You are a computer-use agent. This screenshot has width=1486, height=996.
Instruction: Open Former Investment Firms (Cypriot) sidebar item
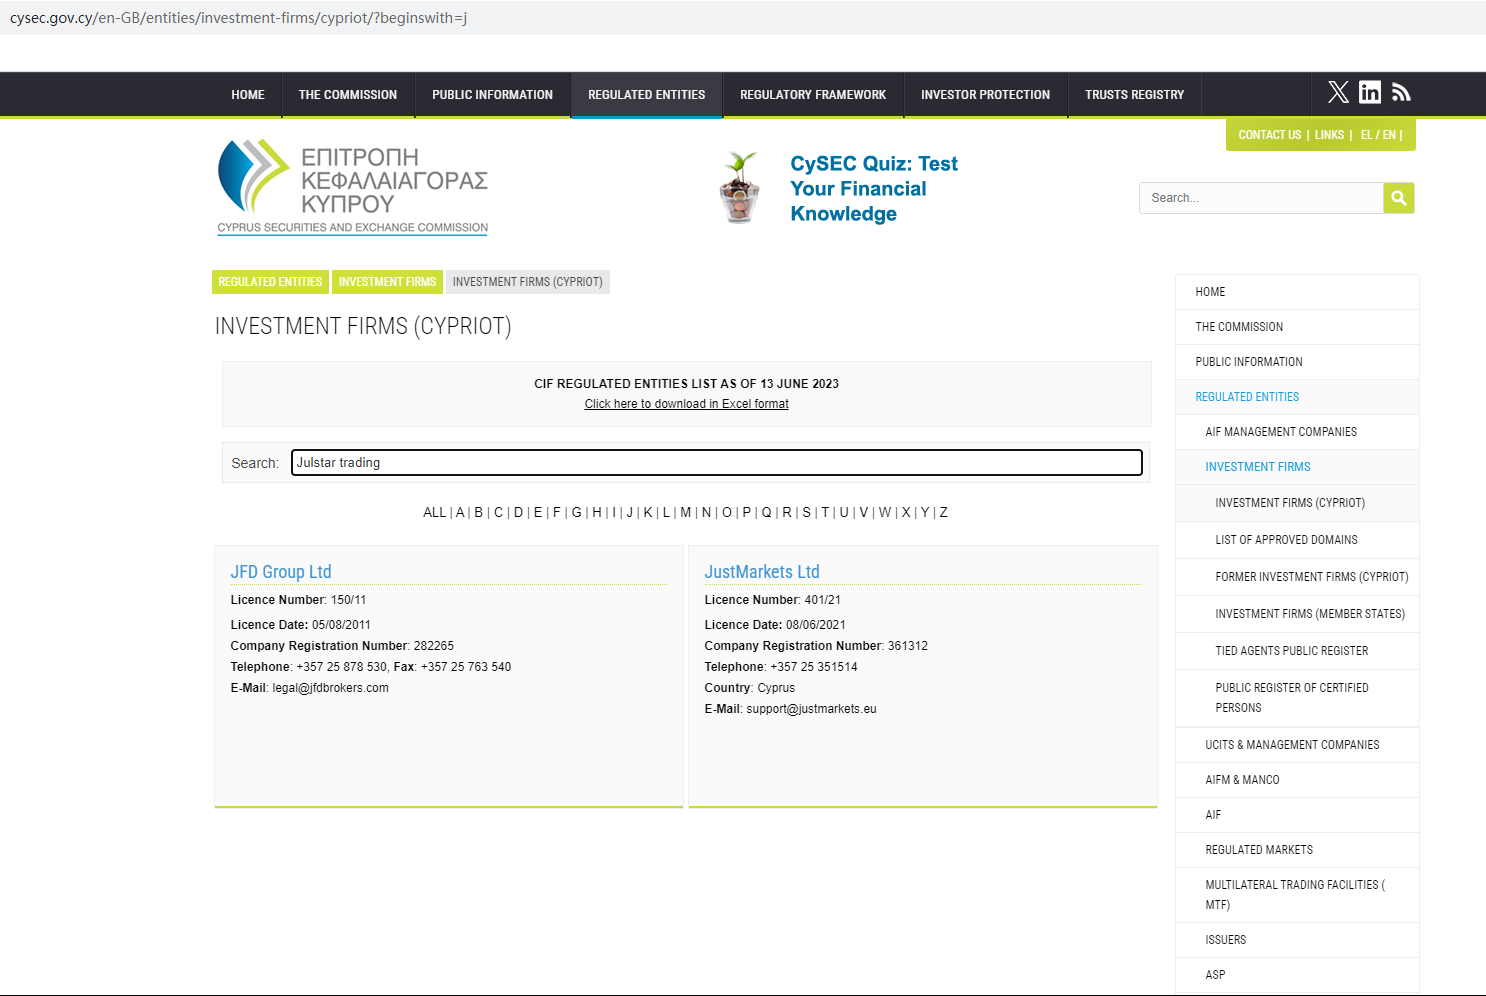(x=1311, y=577)
